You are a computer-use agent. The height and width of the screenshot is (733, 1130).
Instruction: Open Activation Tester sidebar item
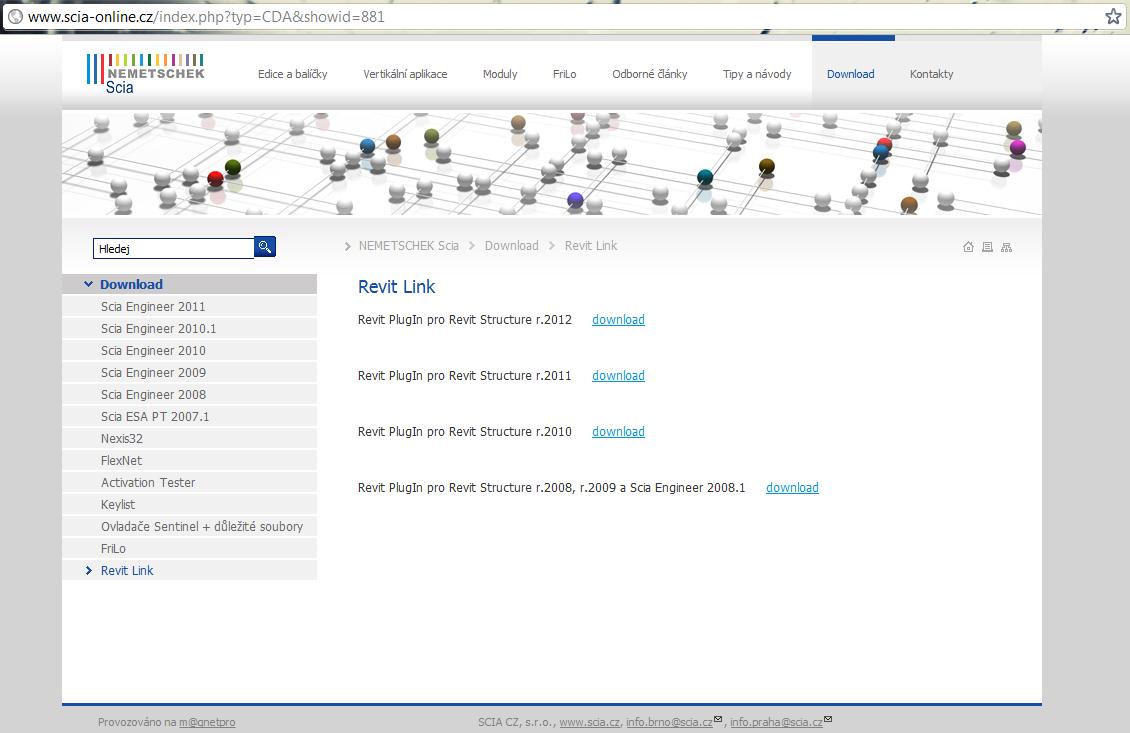(190, 482)
